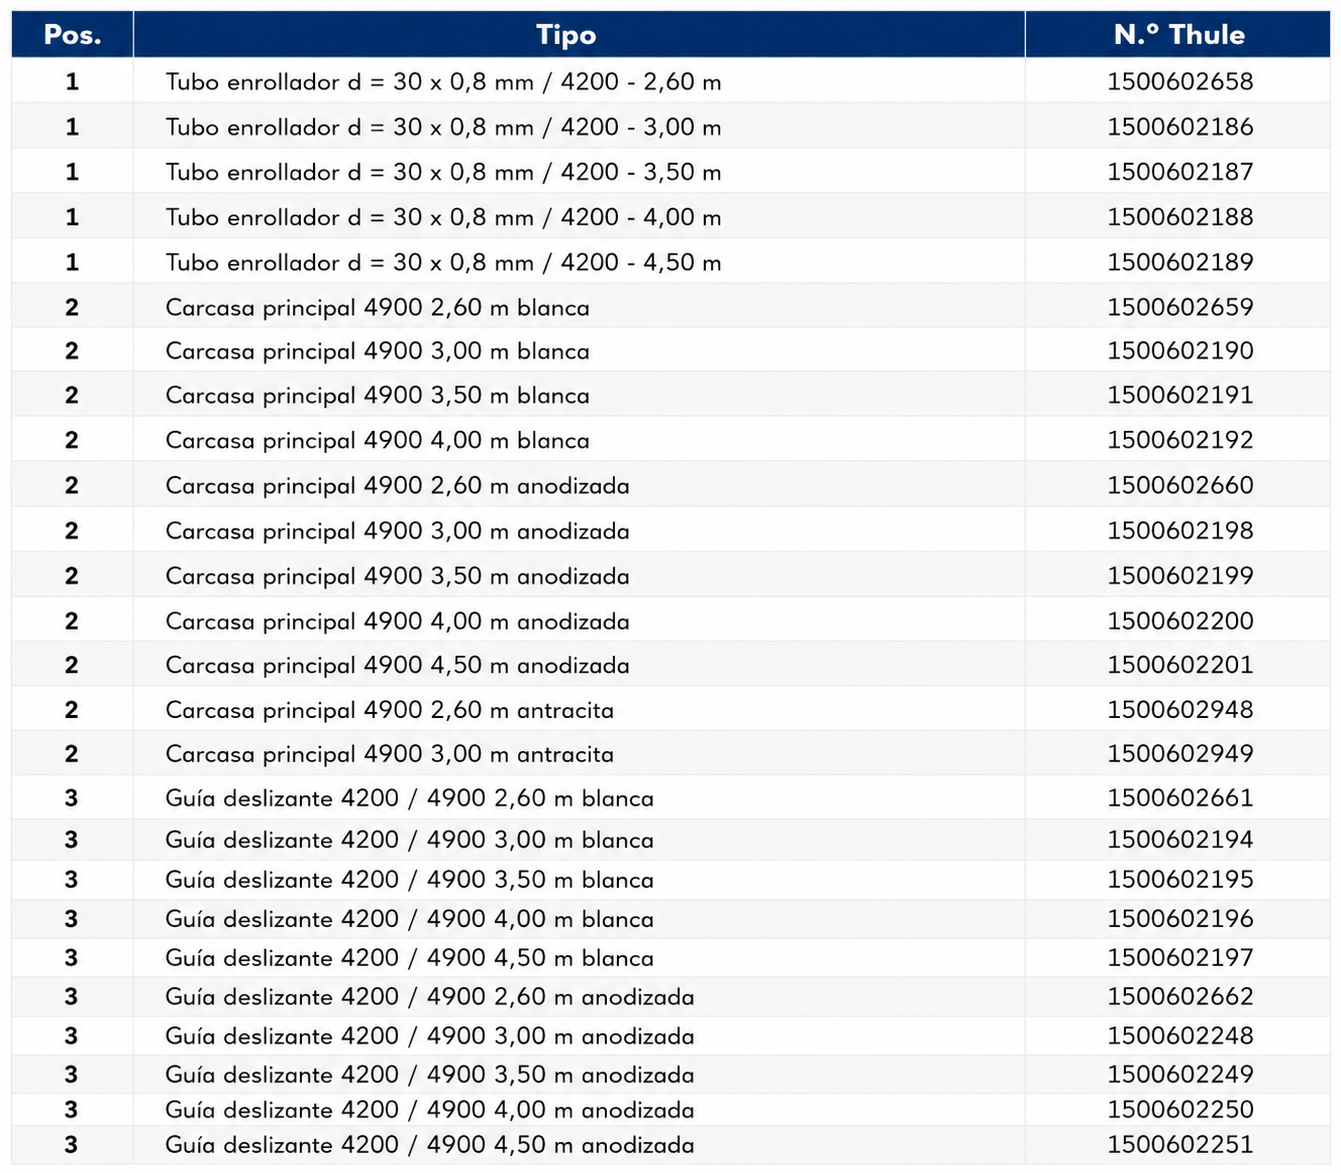This screenshot has width=1341, height=1173.
Task: Select part number 1500602198
Action: [1180, 530]
